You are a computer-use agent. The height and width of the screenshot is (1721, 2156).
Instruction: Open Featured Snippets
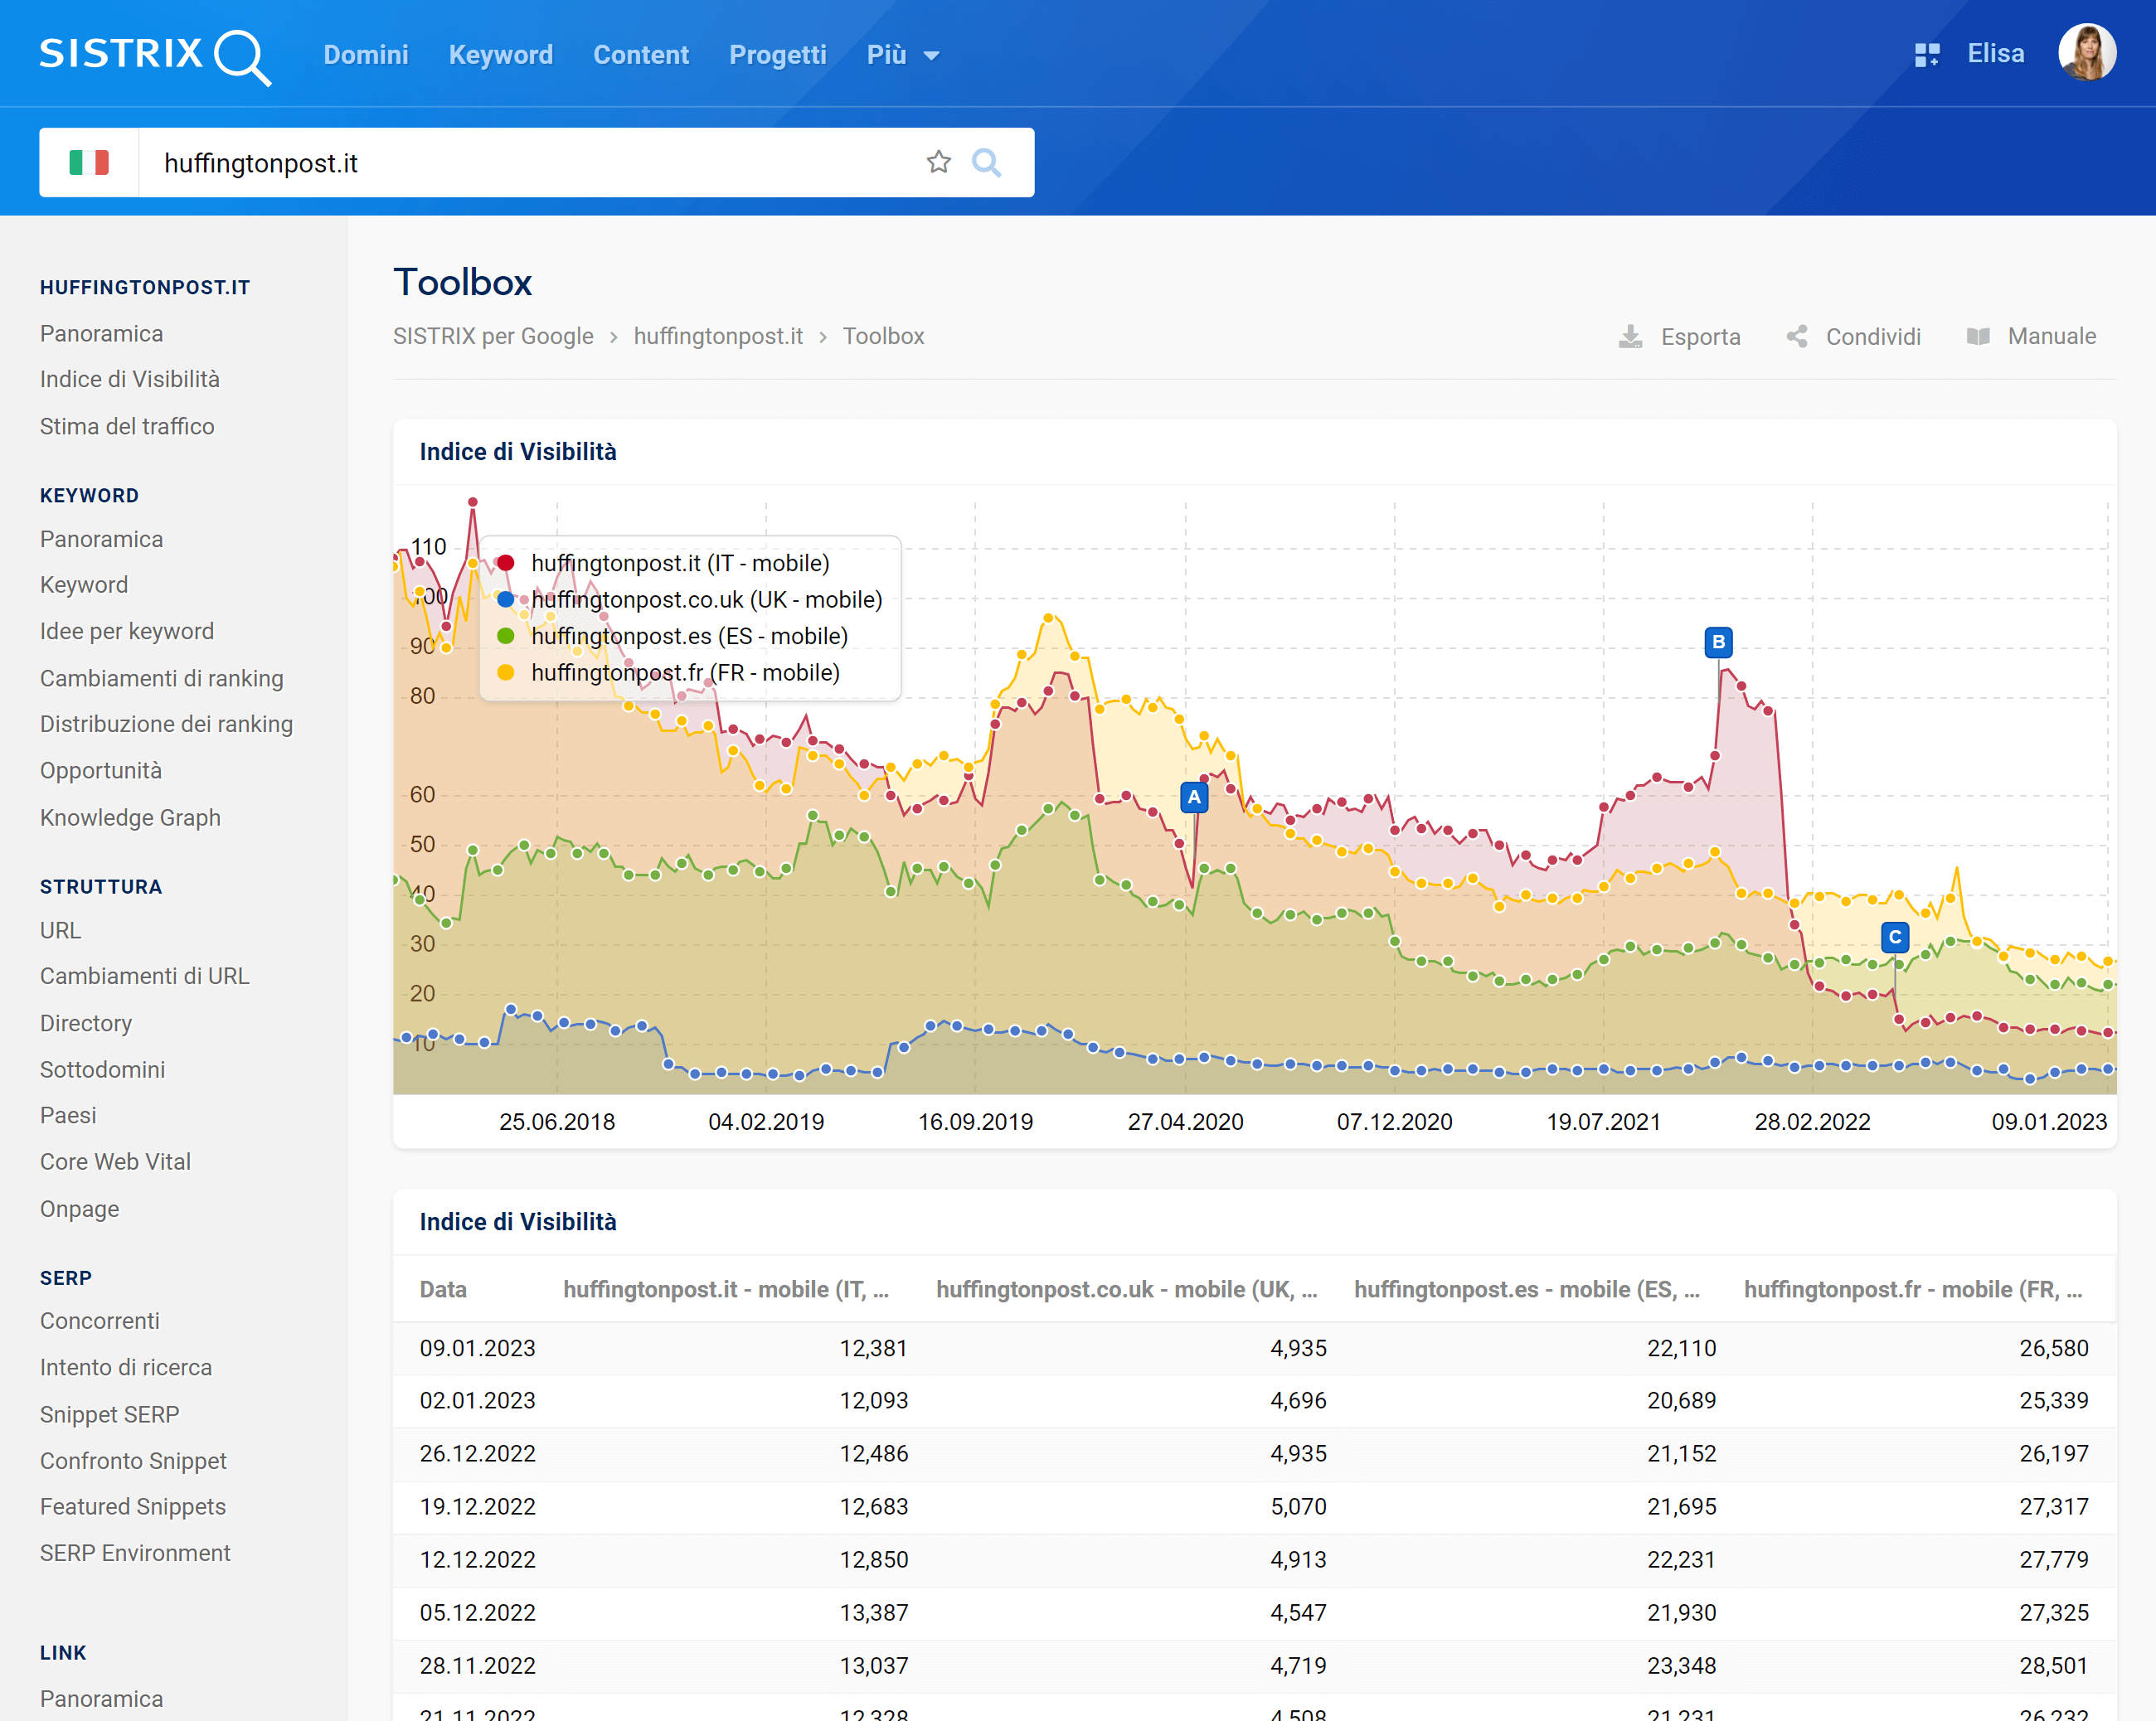coord(133,1506)
